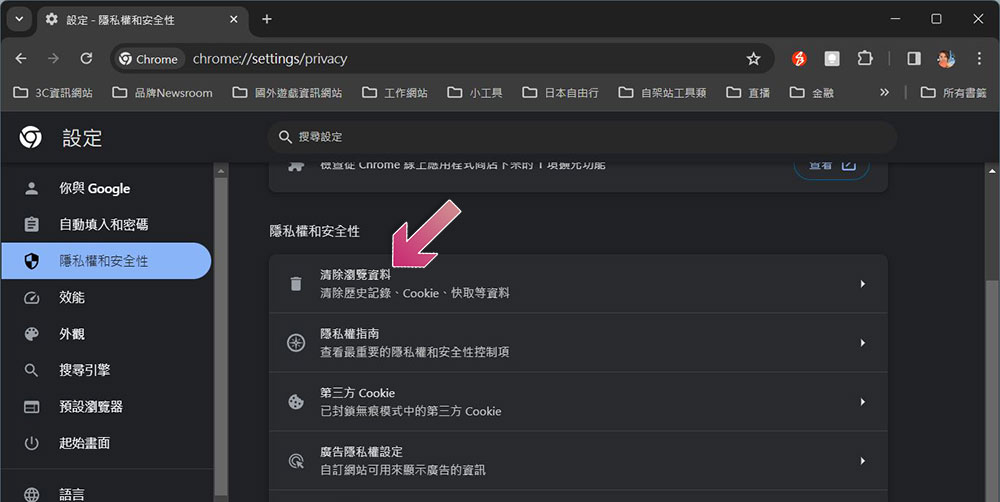
Task: Open the 隱私權指南 option
Action: point(578,343)
